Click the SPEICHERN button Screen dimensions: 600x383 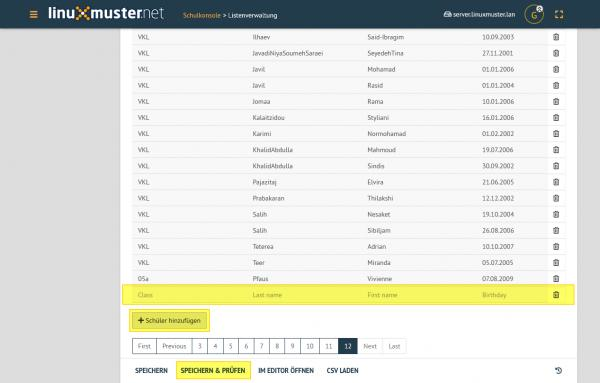[151, 370]
